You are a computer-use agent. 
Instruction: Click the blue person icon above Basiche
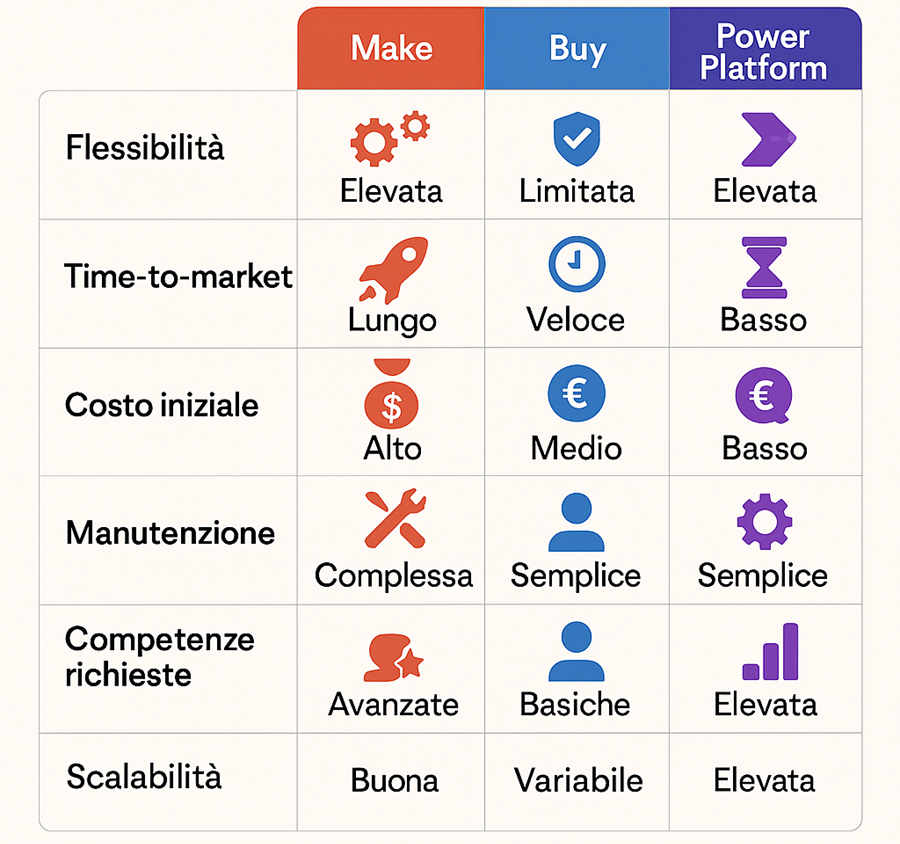(x=576, y=652)
